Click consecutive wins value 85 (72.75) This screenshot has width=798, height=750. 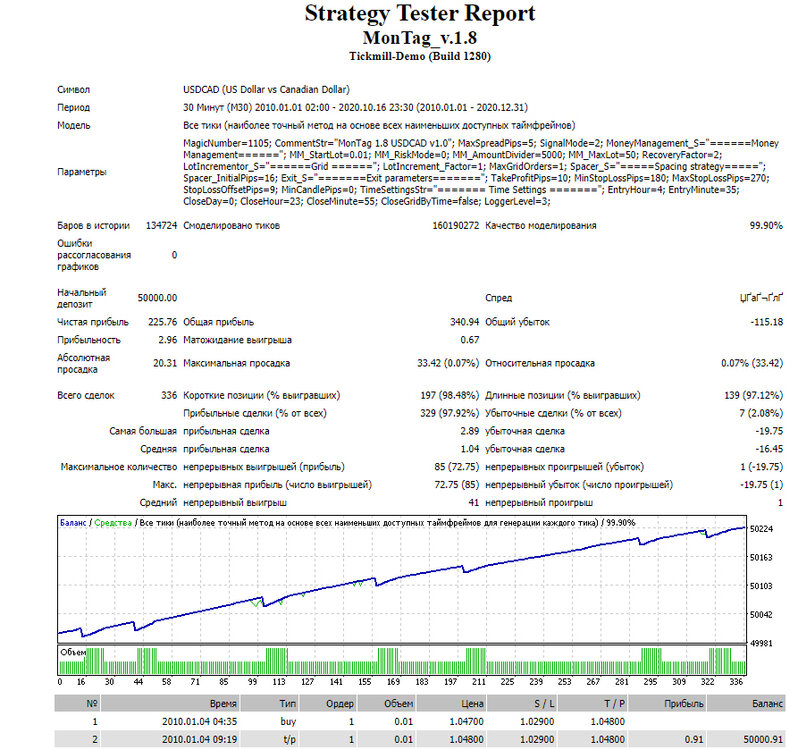457,467
